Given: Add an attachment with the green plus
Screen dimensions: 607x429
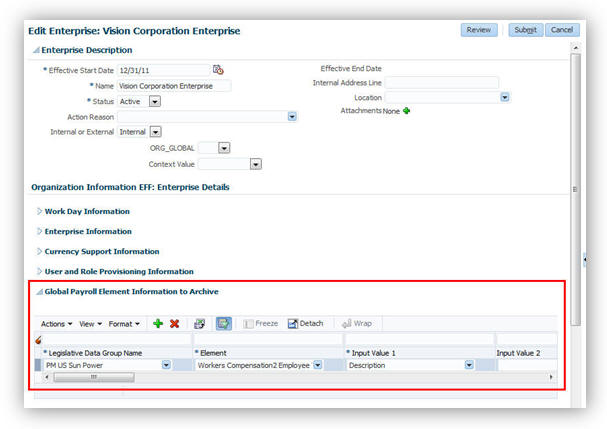Looking at the screenshot, I should click(406, 111).
